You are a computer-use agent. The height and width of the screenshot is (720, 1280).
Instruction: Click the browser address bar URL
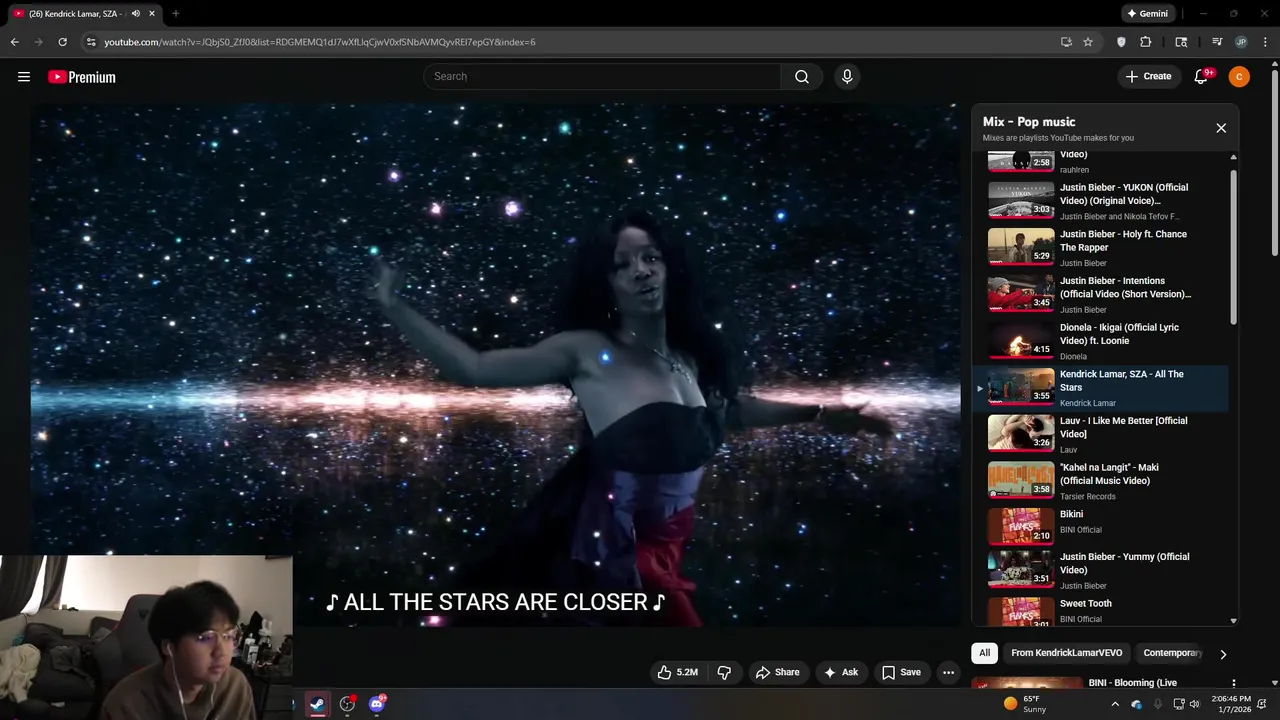coord(320,42)
